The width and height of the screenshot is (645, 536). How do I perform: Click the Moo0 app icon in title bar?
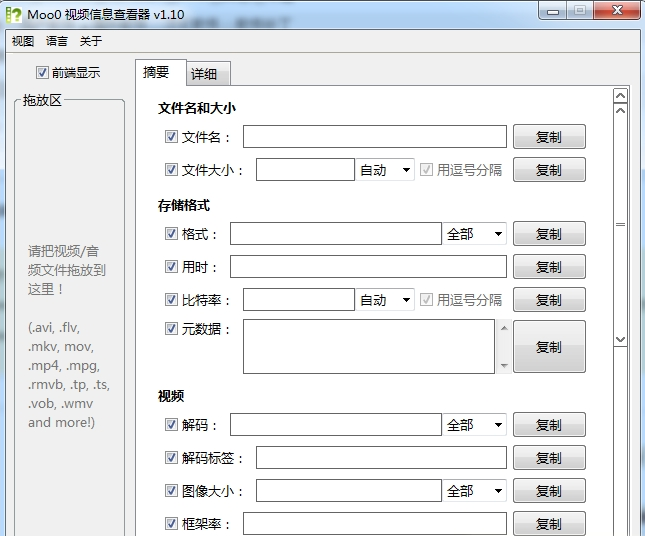14,13
